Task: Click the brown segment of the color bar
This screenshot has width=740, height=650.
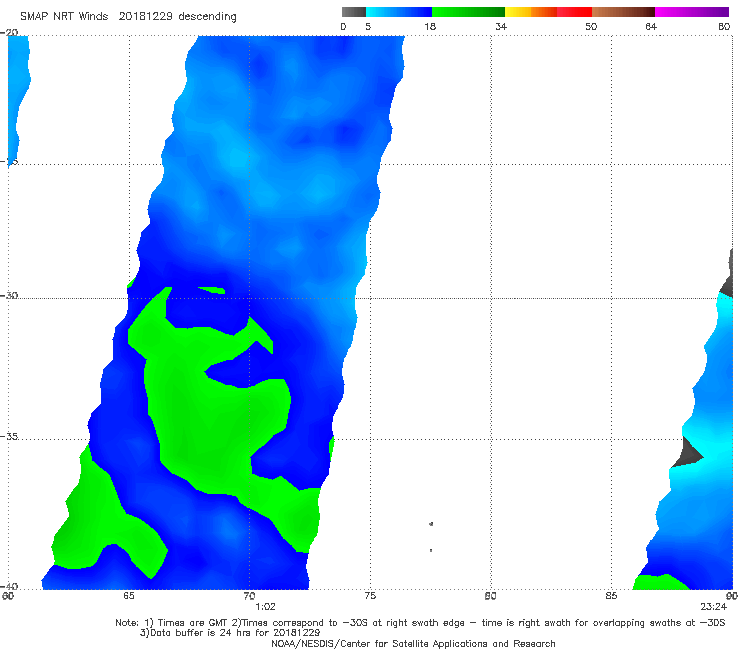Action: click(x=623, y=12)
